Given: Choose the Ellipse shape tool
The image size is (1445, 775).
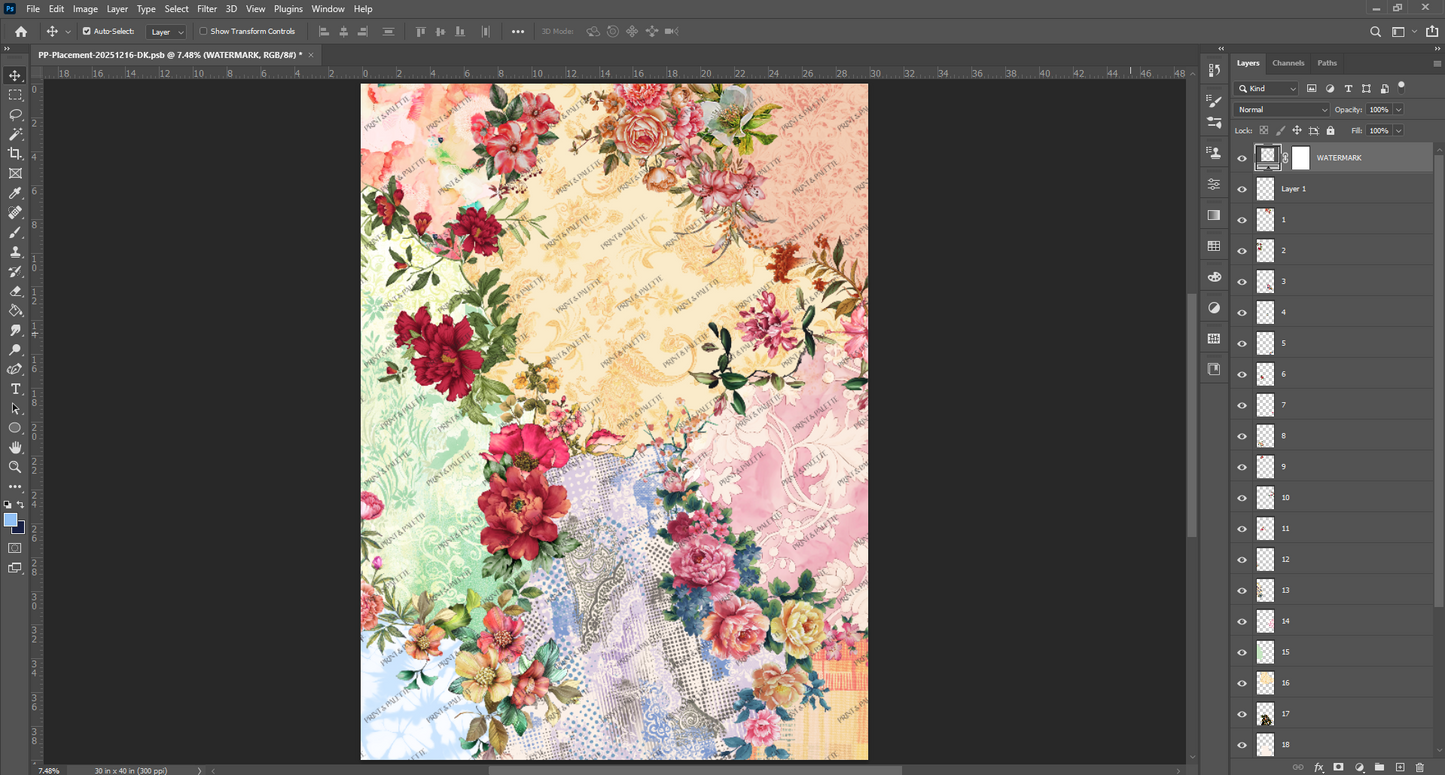Looking at the screenshot, I should pos(15,428).
